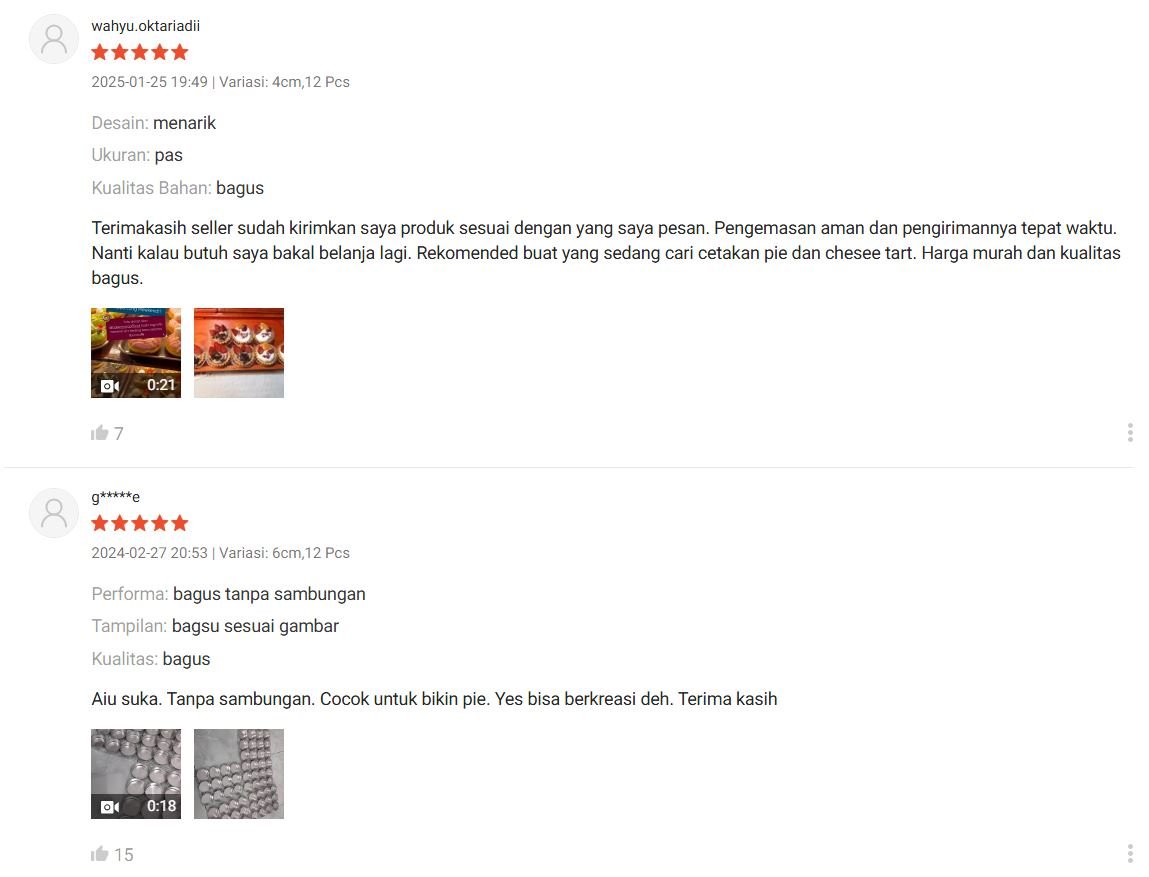Click g*****e's profile avatar icon
This screenshot has height=877, width=1149.
pos(53,513)
